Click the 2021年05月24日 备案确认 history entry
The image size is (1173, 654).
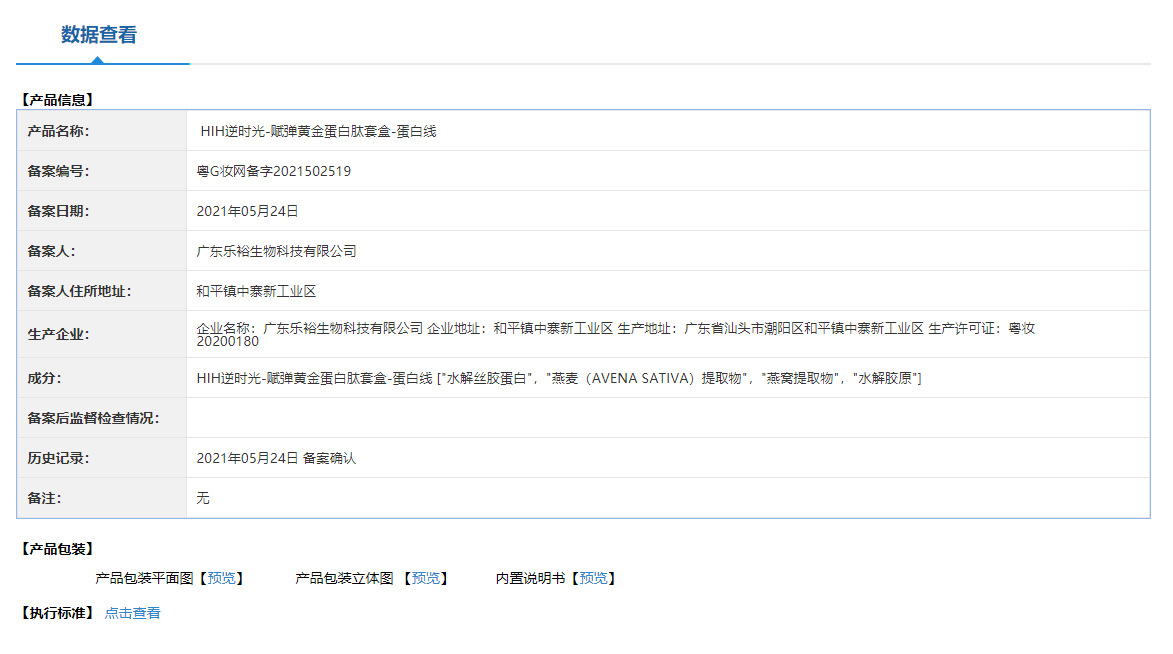tap(276, 458)
